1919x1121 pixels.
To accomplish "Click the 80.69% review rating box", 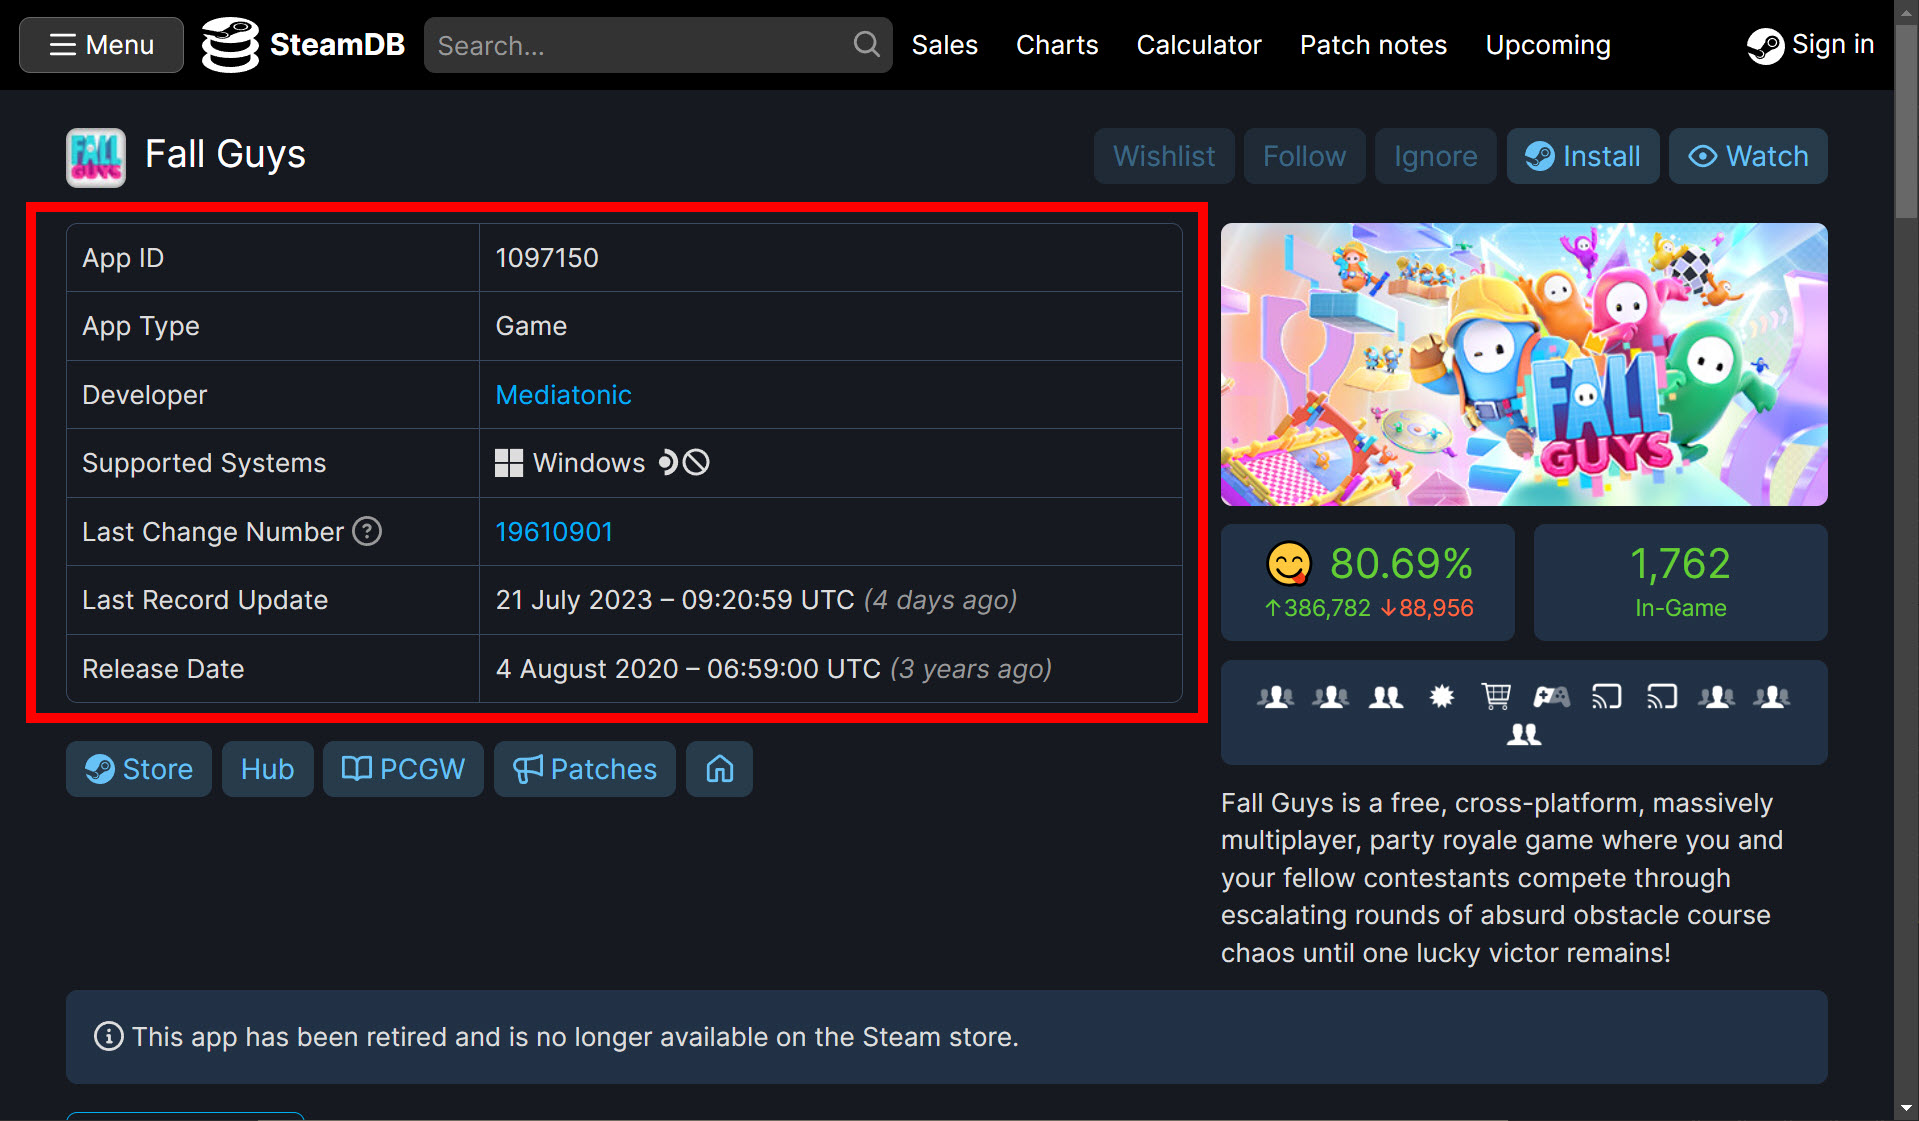I will point(1367,582).
